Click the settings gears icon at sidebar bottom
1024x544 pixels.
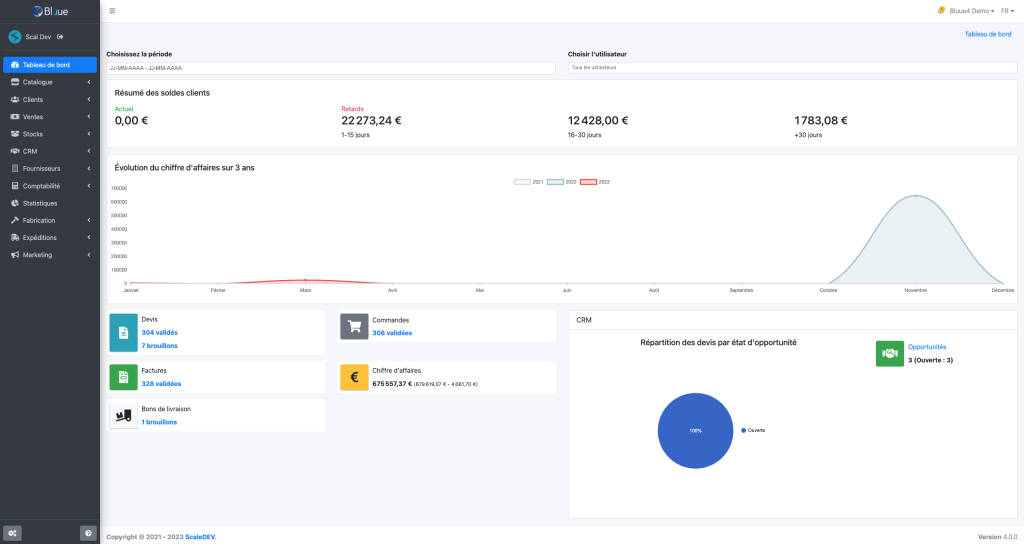pos(12,533)
